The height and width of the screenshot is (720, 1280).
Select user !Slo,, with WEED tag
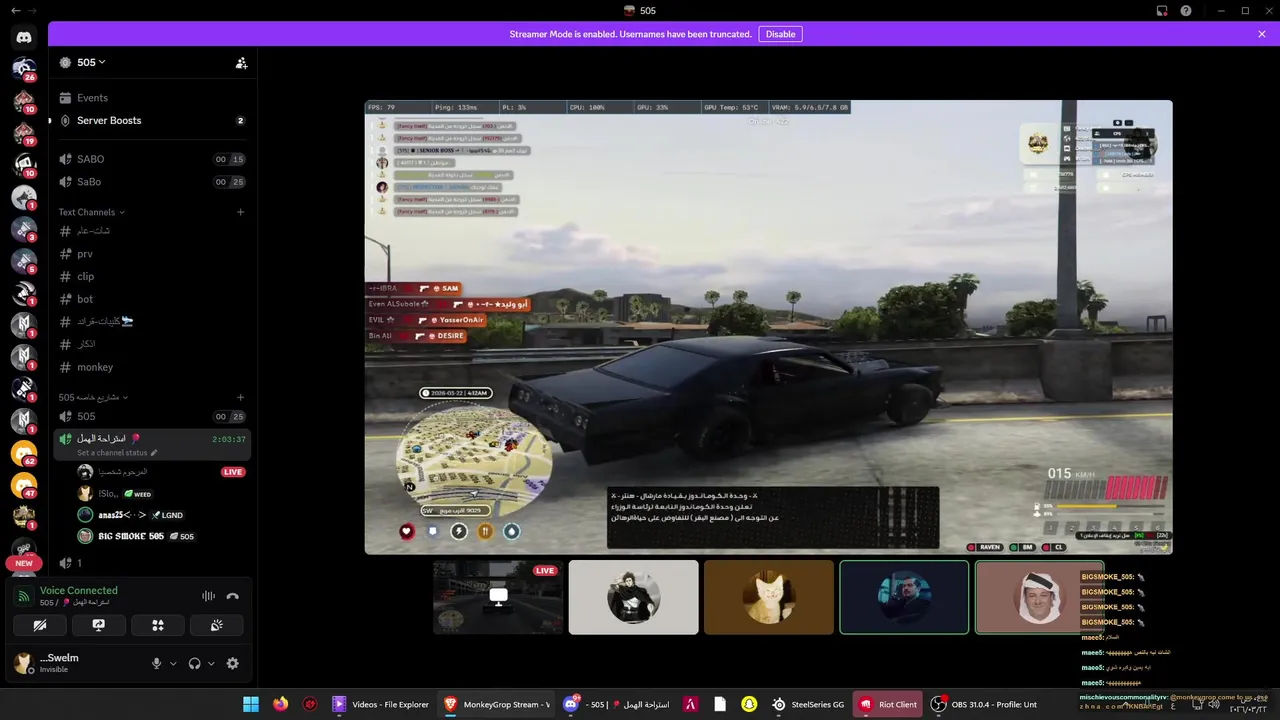(162, 493)
